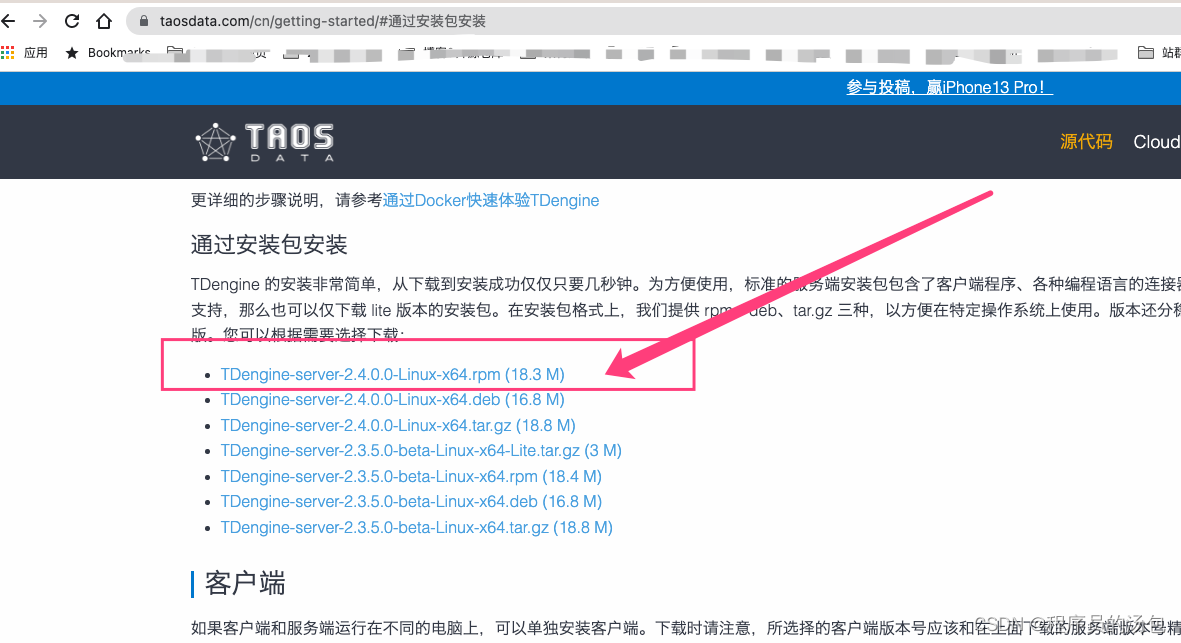Viewport: 1181px width, 643px height.
Task: Open the Cloud navigation item
Action: pos(1156,141)
